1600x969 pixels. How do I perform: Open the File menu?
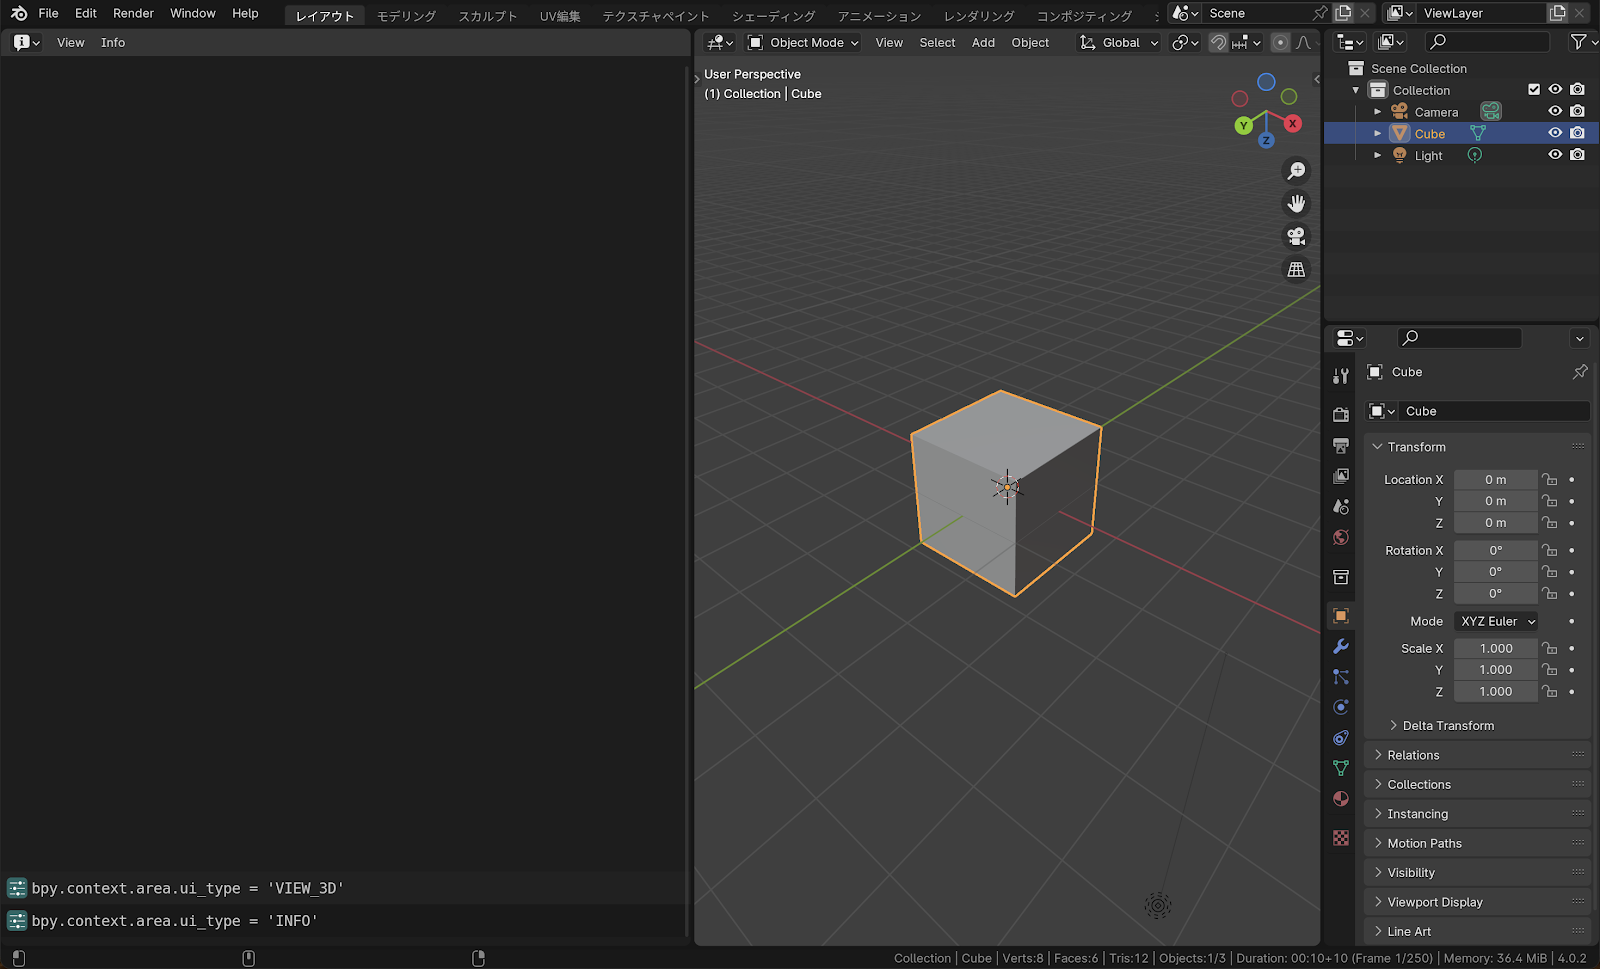[48, 13]
